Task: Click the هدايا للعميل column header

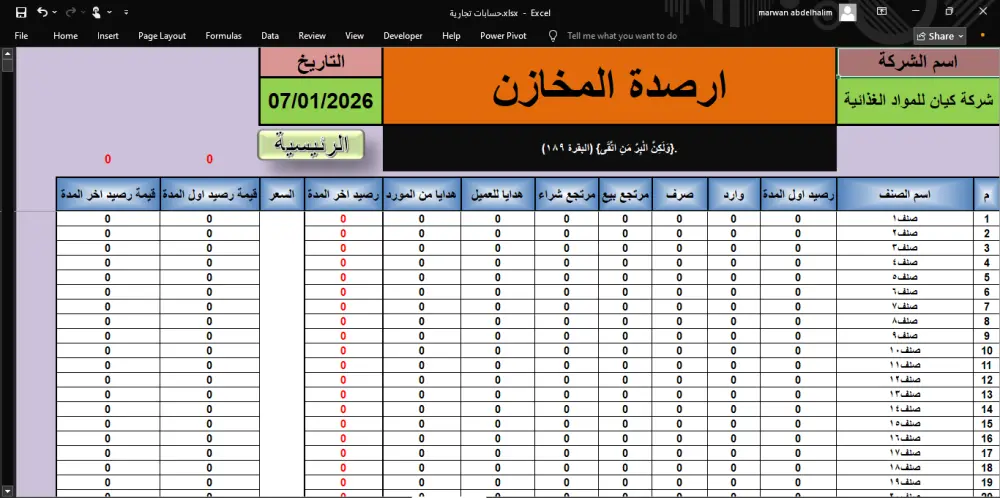Action: [x=497, y=194]
